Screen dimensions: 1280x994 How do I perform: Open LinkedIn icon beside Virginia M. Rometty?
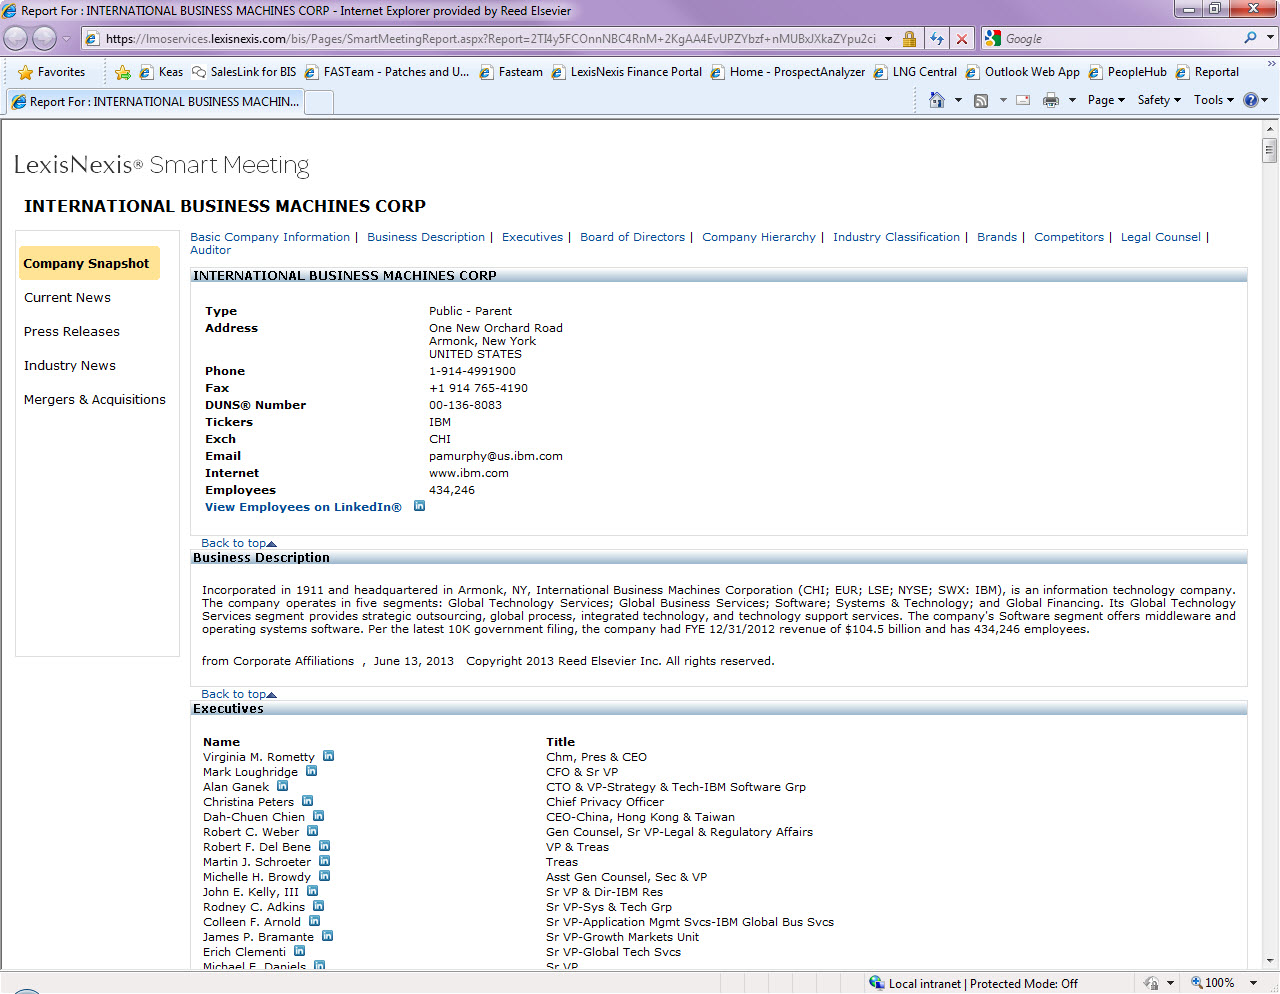tap(328, 756)
